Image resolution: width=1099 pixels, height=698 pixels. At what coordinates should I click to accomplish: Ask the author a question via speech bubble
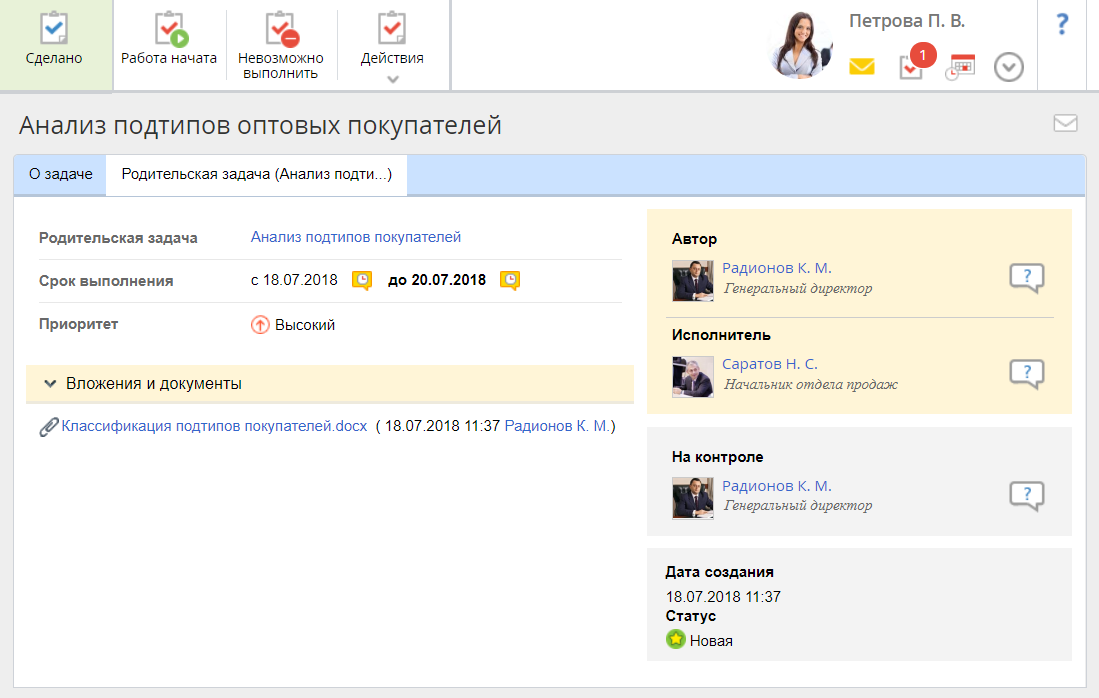point(1026,278)
